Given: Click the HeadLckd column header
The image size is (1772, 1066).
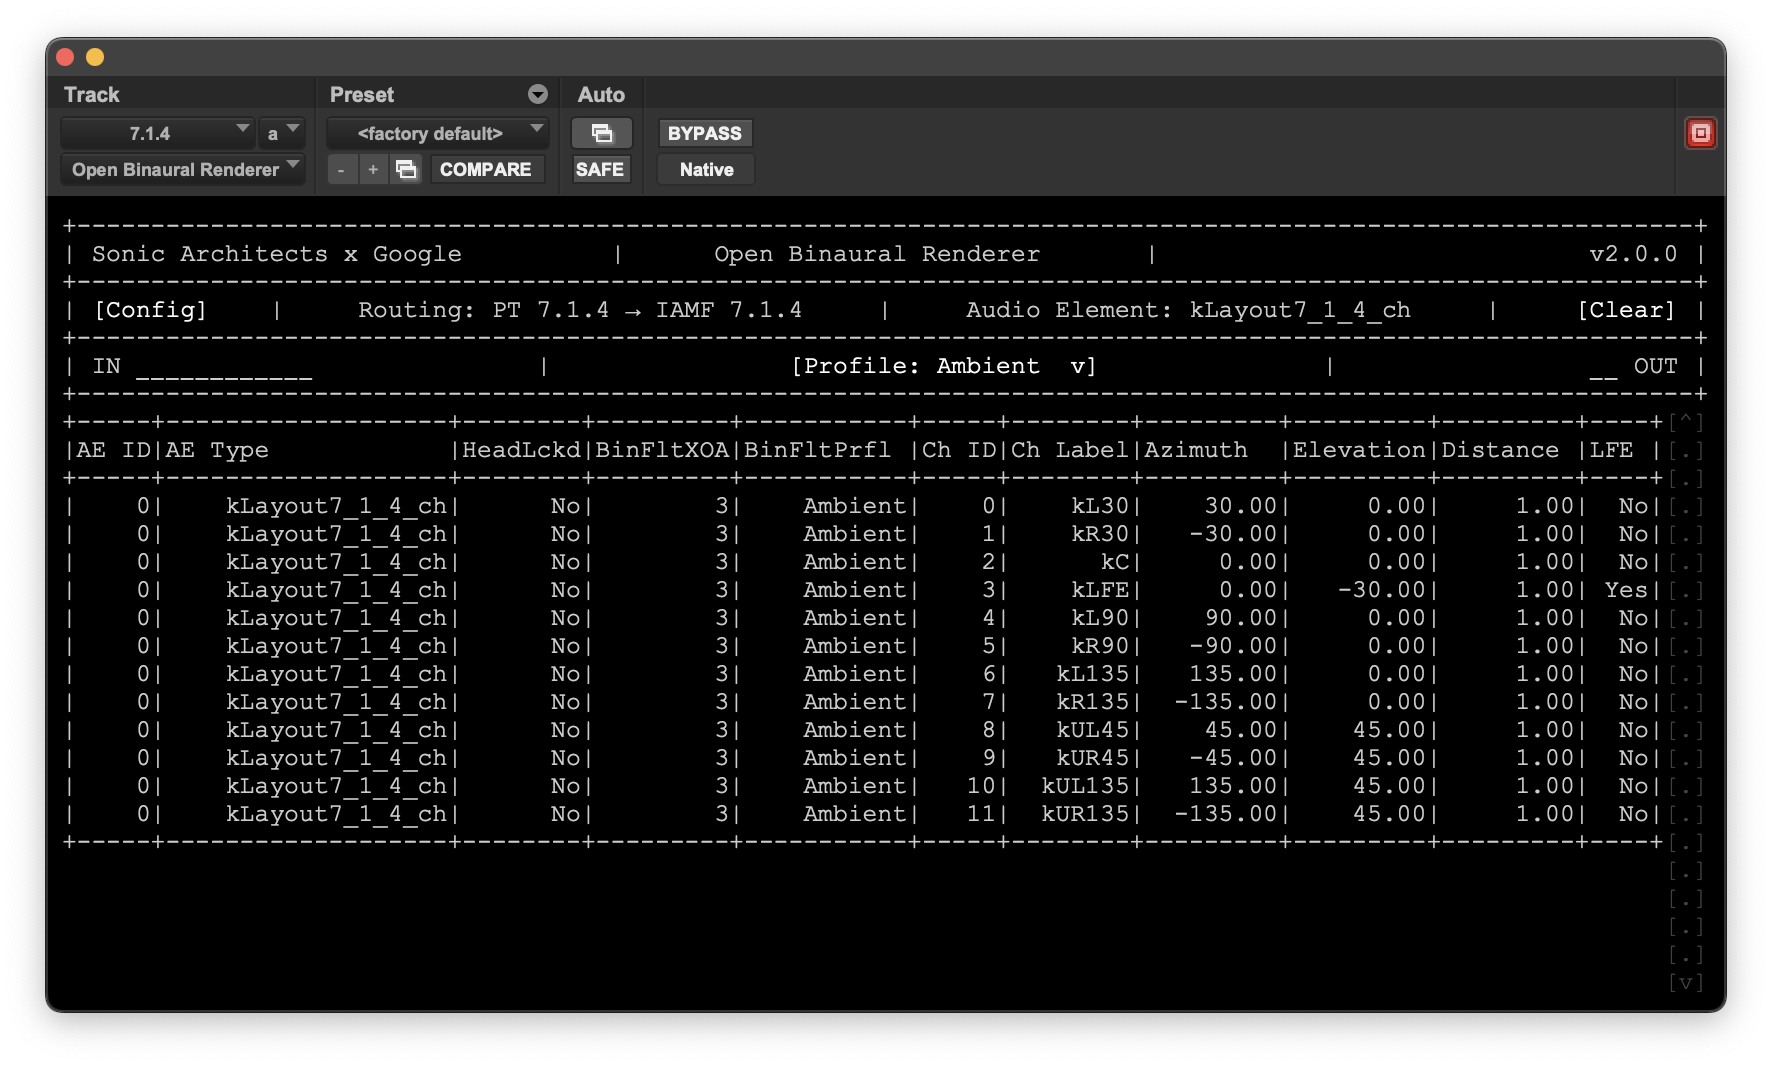Looking at the screenshot, I should point(521,450).
